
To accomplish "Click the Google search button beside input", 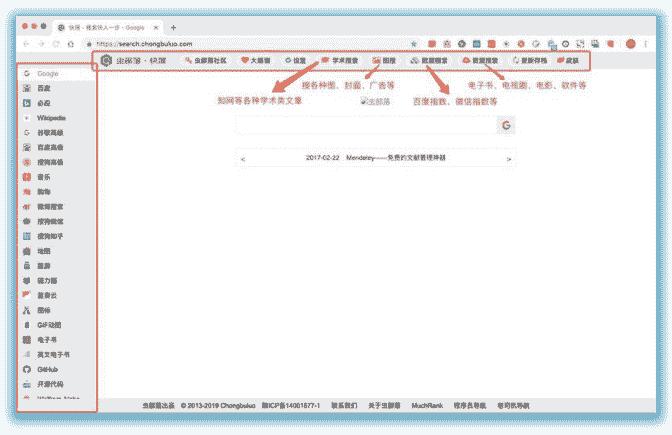I will click(506, 126).
